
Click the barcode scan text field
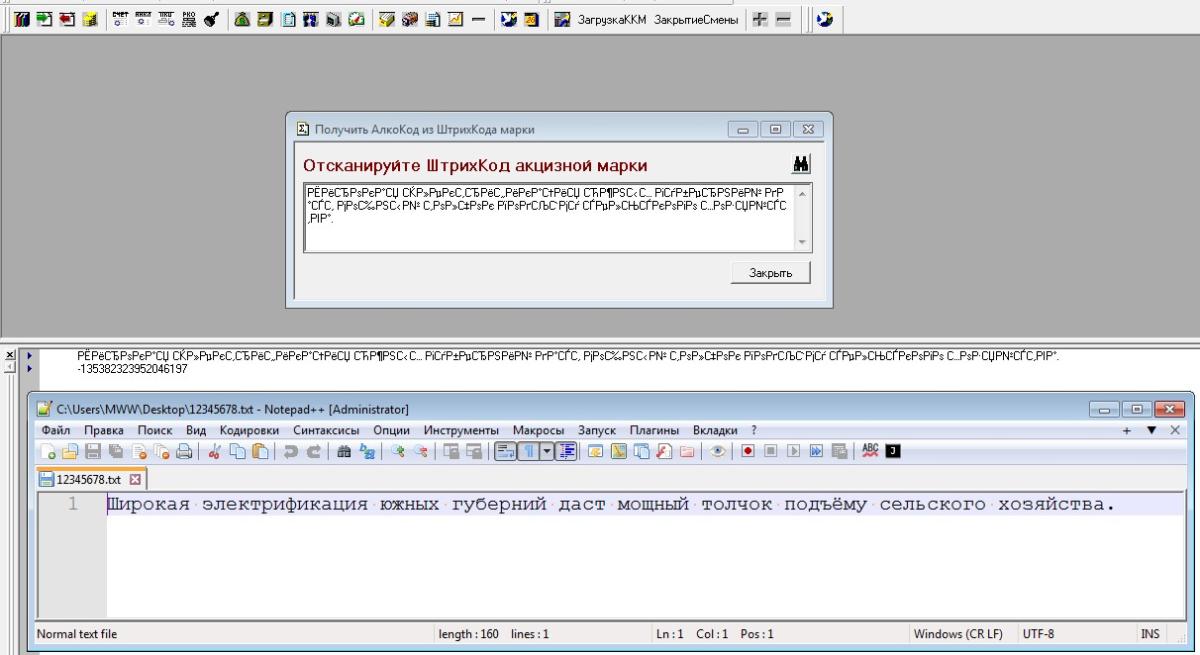[x=550, y=217]
